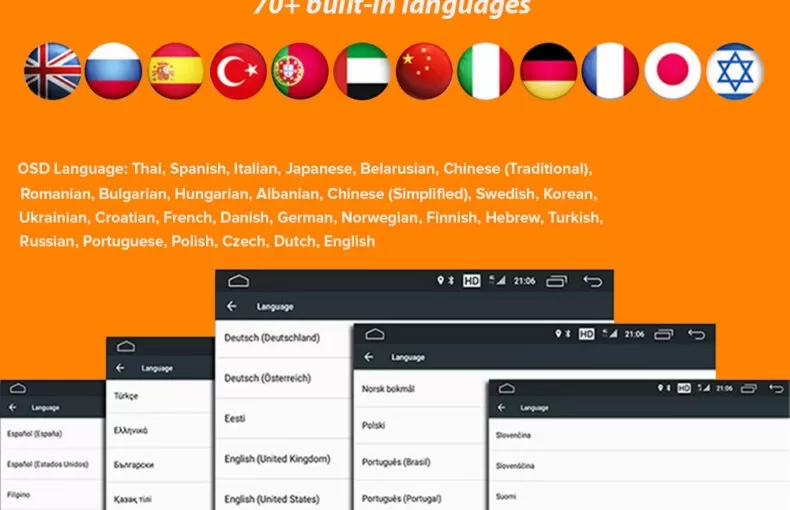790x510 pixels.
Task: Open recent apps icon on Slovenčina screen
Action: tap(749, 388)
